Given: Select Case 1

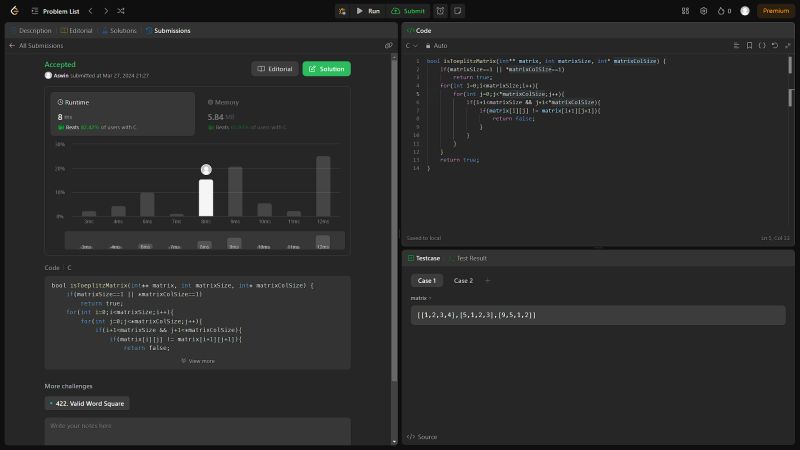Looking at the screenshot, I should tap(427, 281).
